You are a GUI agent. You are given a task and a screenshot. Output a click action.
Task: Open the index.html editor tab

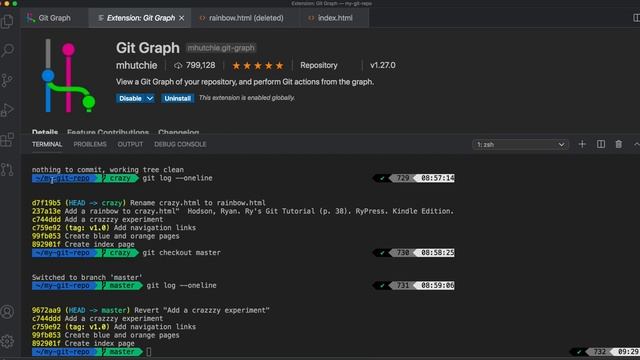point(335,18)
